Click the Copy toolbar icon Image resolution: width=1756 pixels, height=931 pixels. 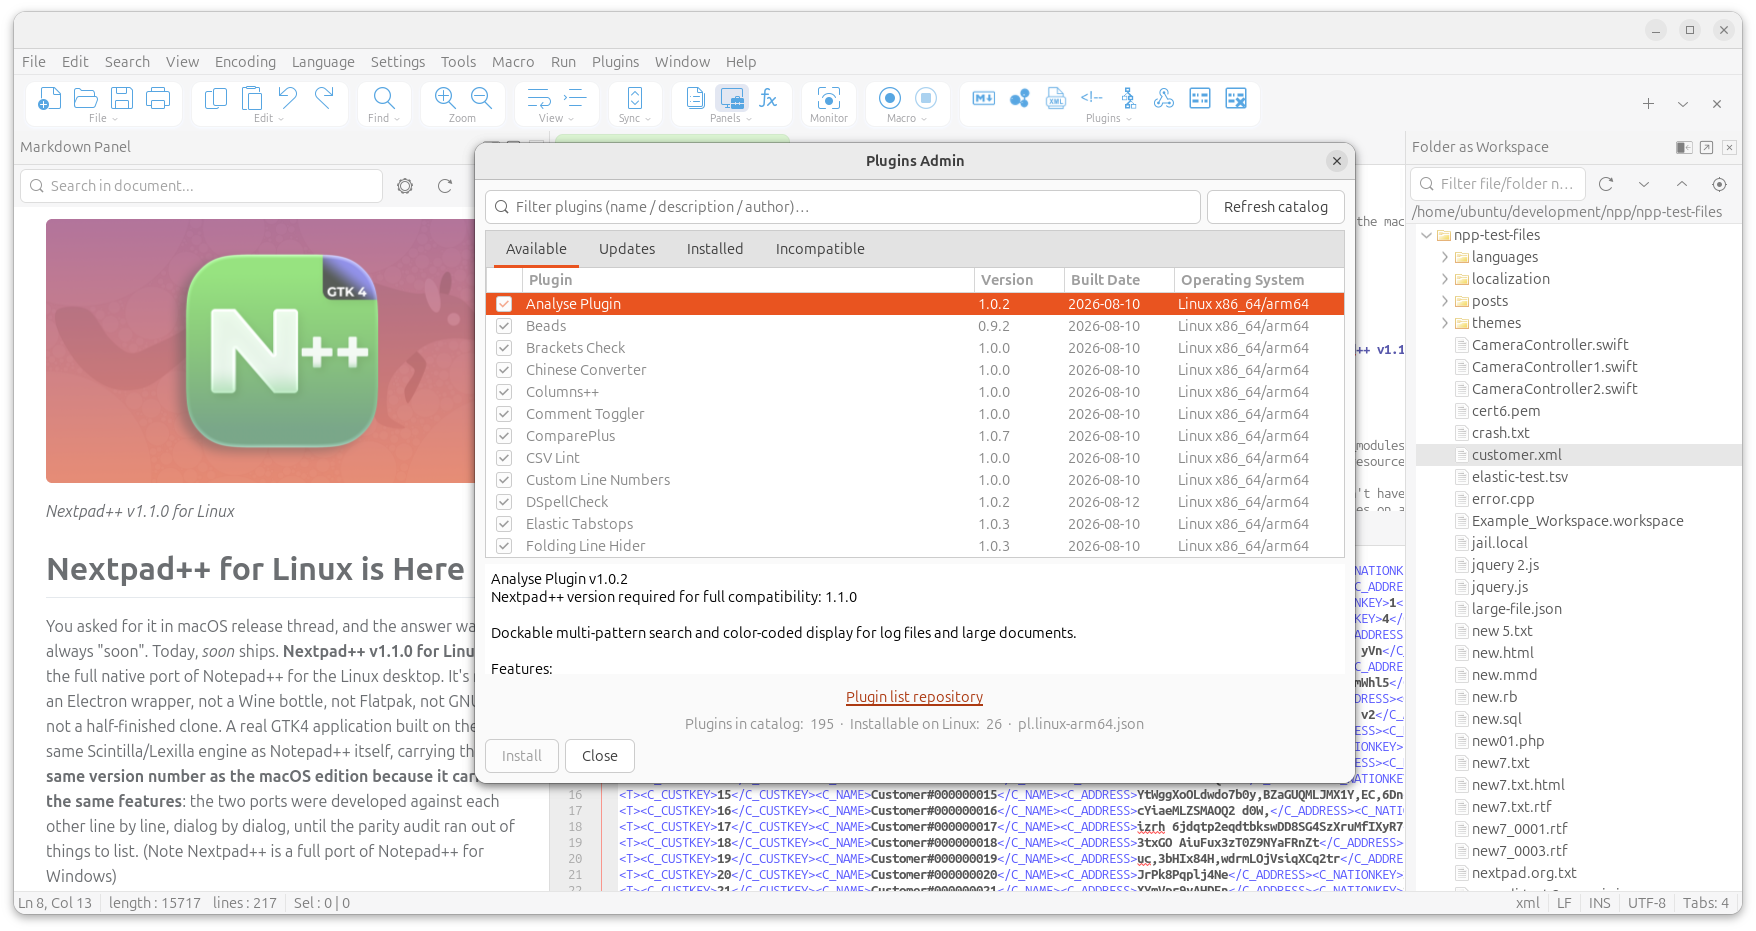[216, 98]
